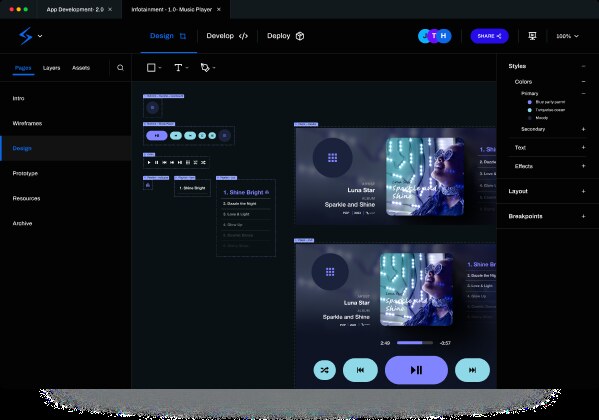Click the third track row in playlist component
The image size is (599, 420).
[246, 214]
